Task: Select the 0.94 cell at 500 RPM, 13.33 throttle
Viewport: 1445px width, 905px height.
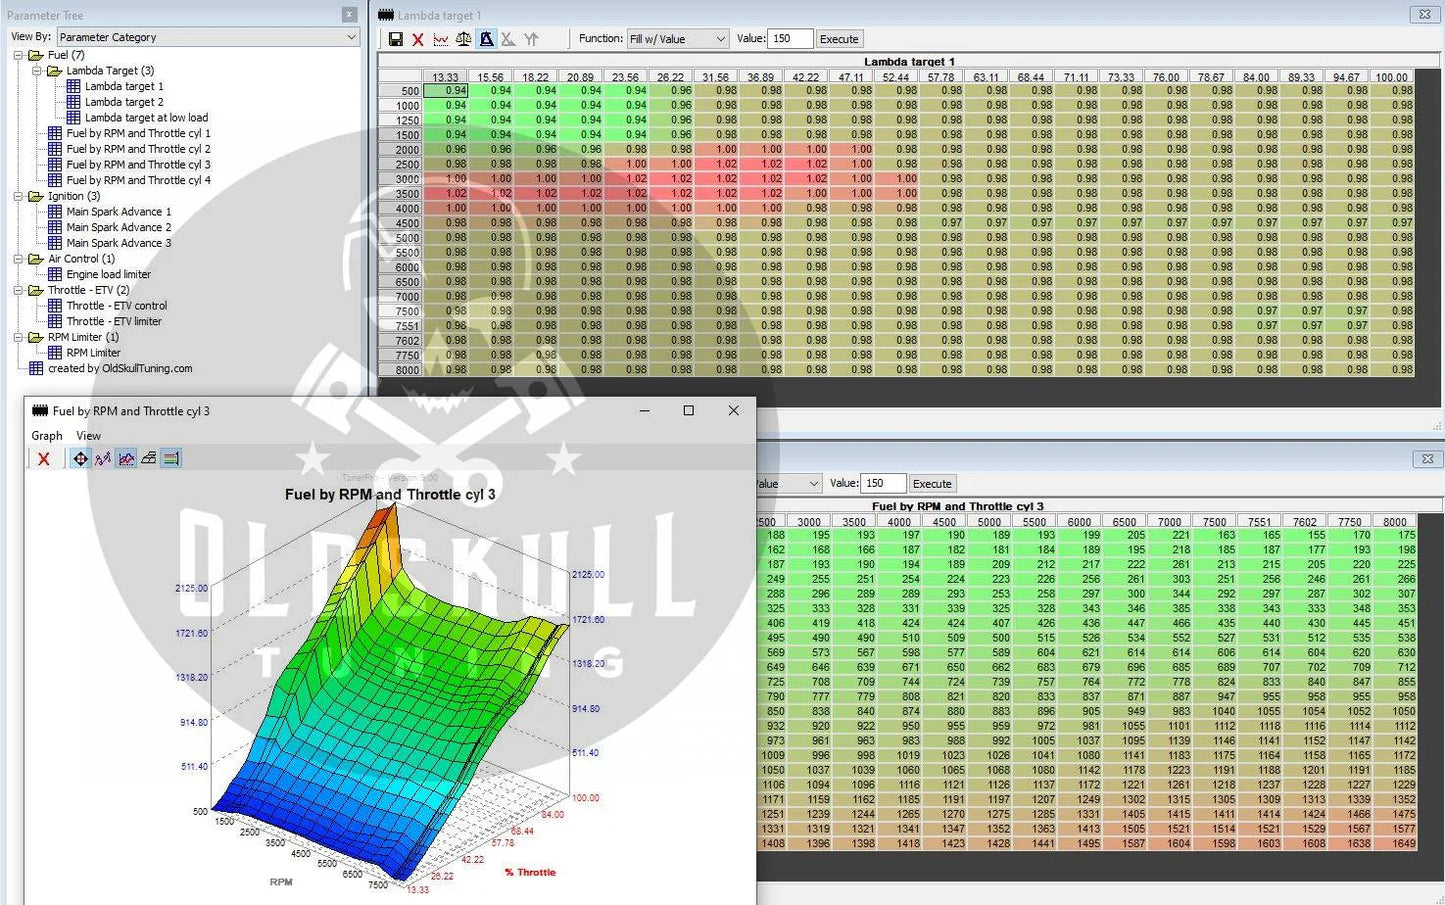Action: tap(446, 91)
